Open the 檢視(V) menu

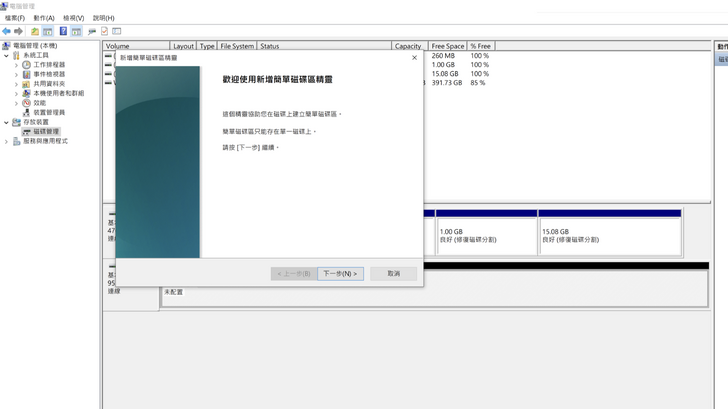[x=74, y=18]
